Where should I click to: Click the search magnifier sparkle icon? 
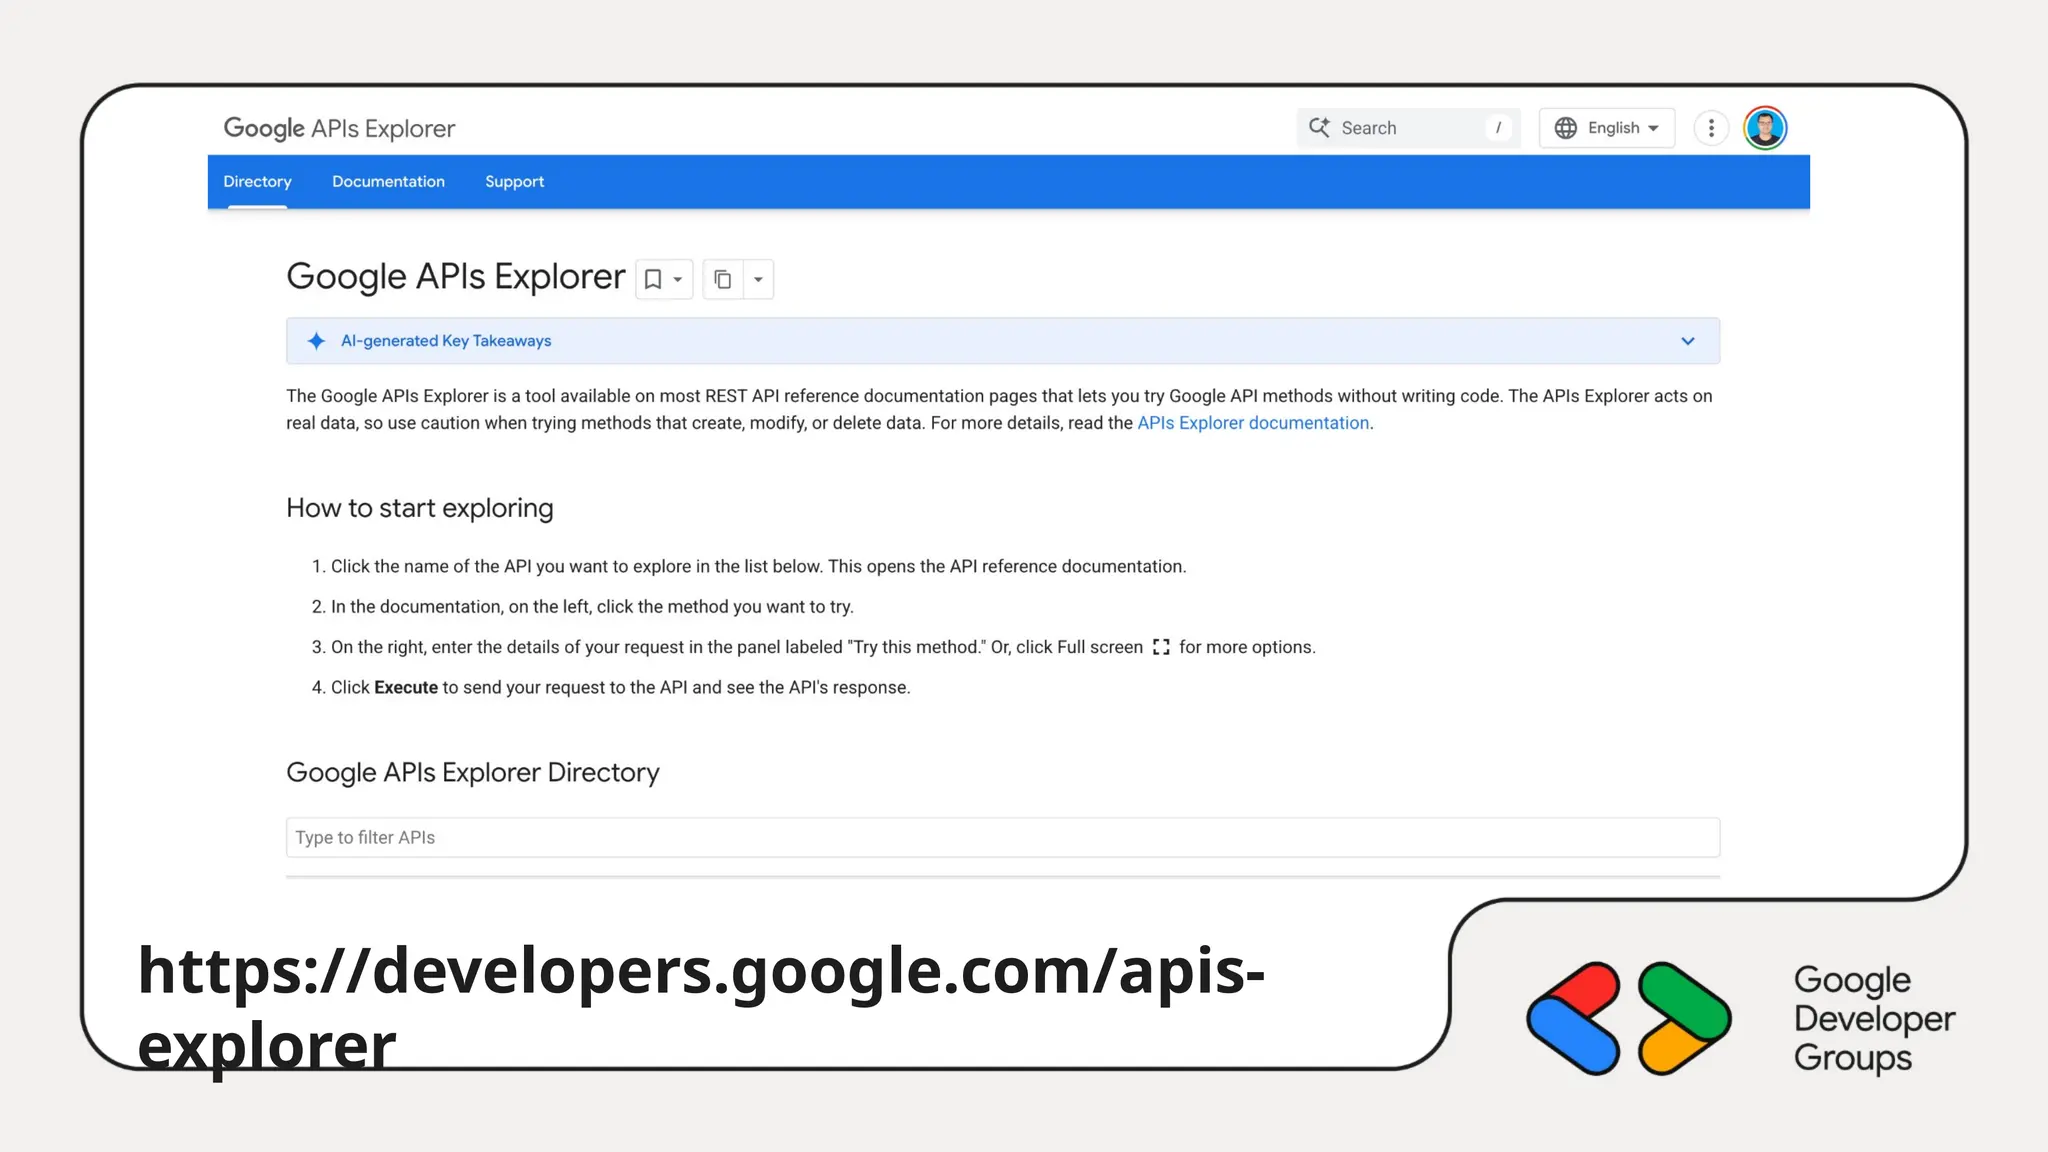(x=1319, y=127)
